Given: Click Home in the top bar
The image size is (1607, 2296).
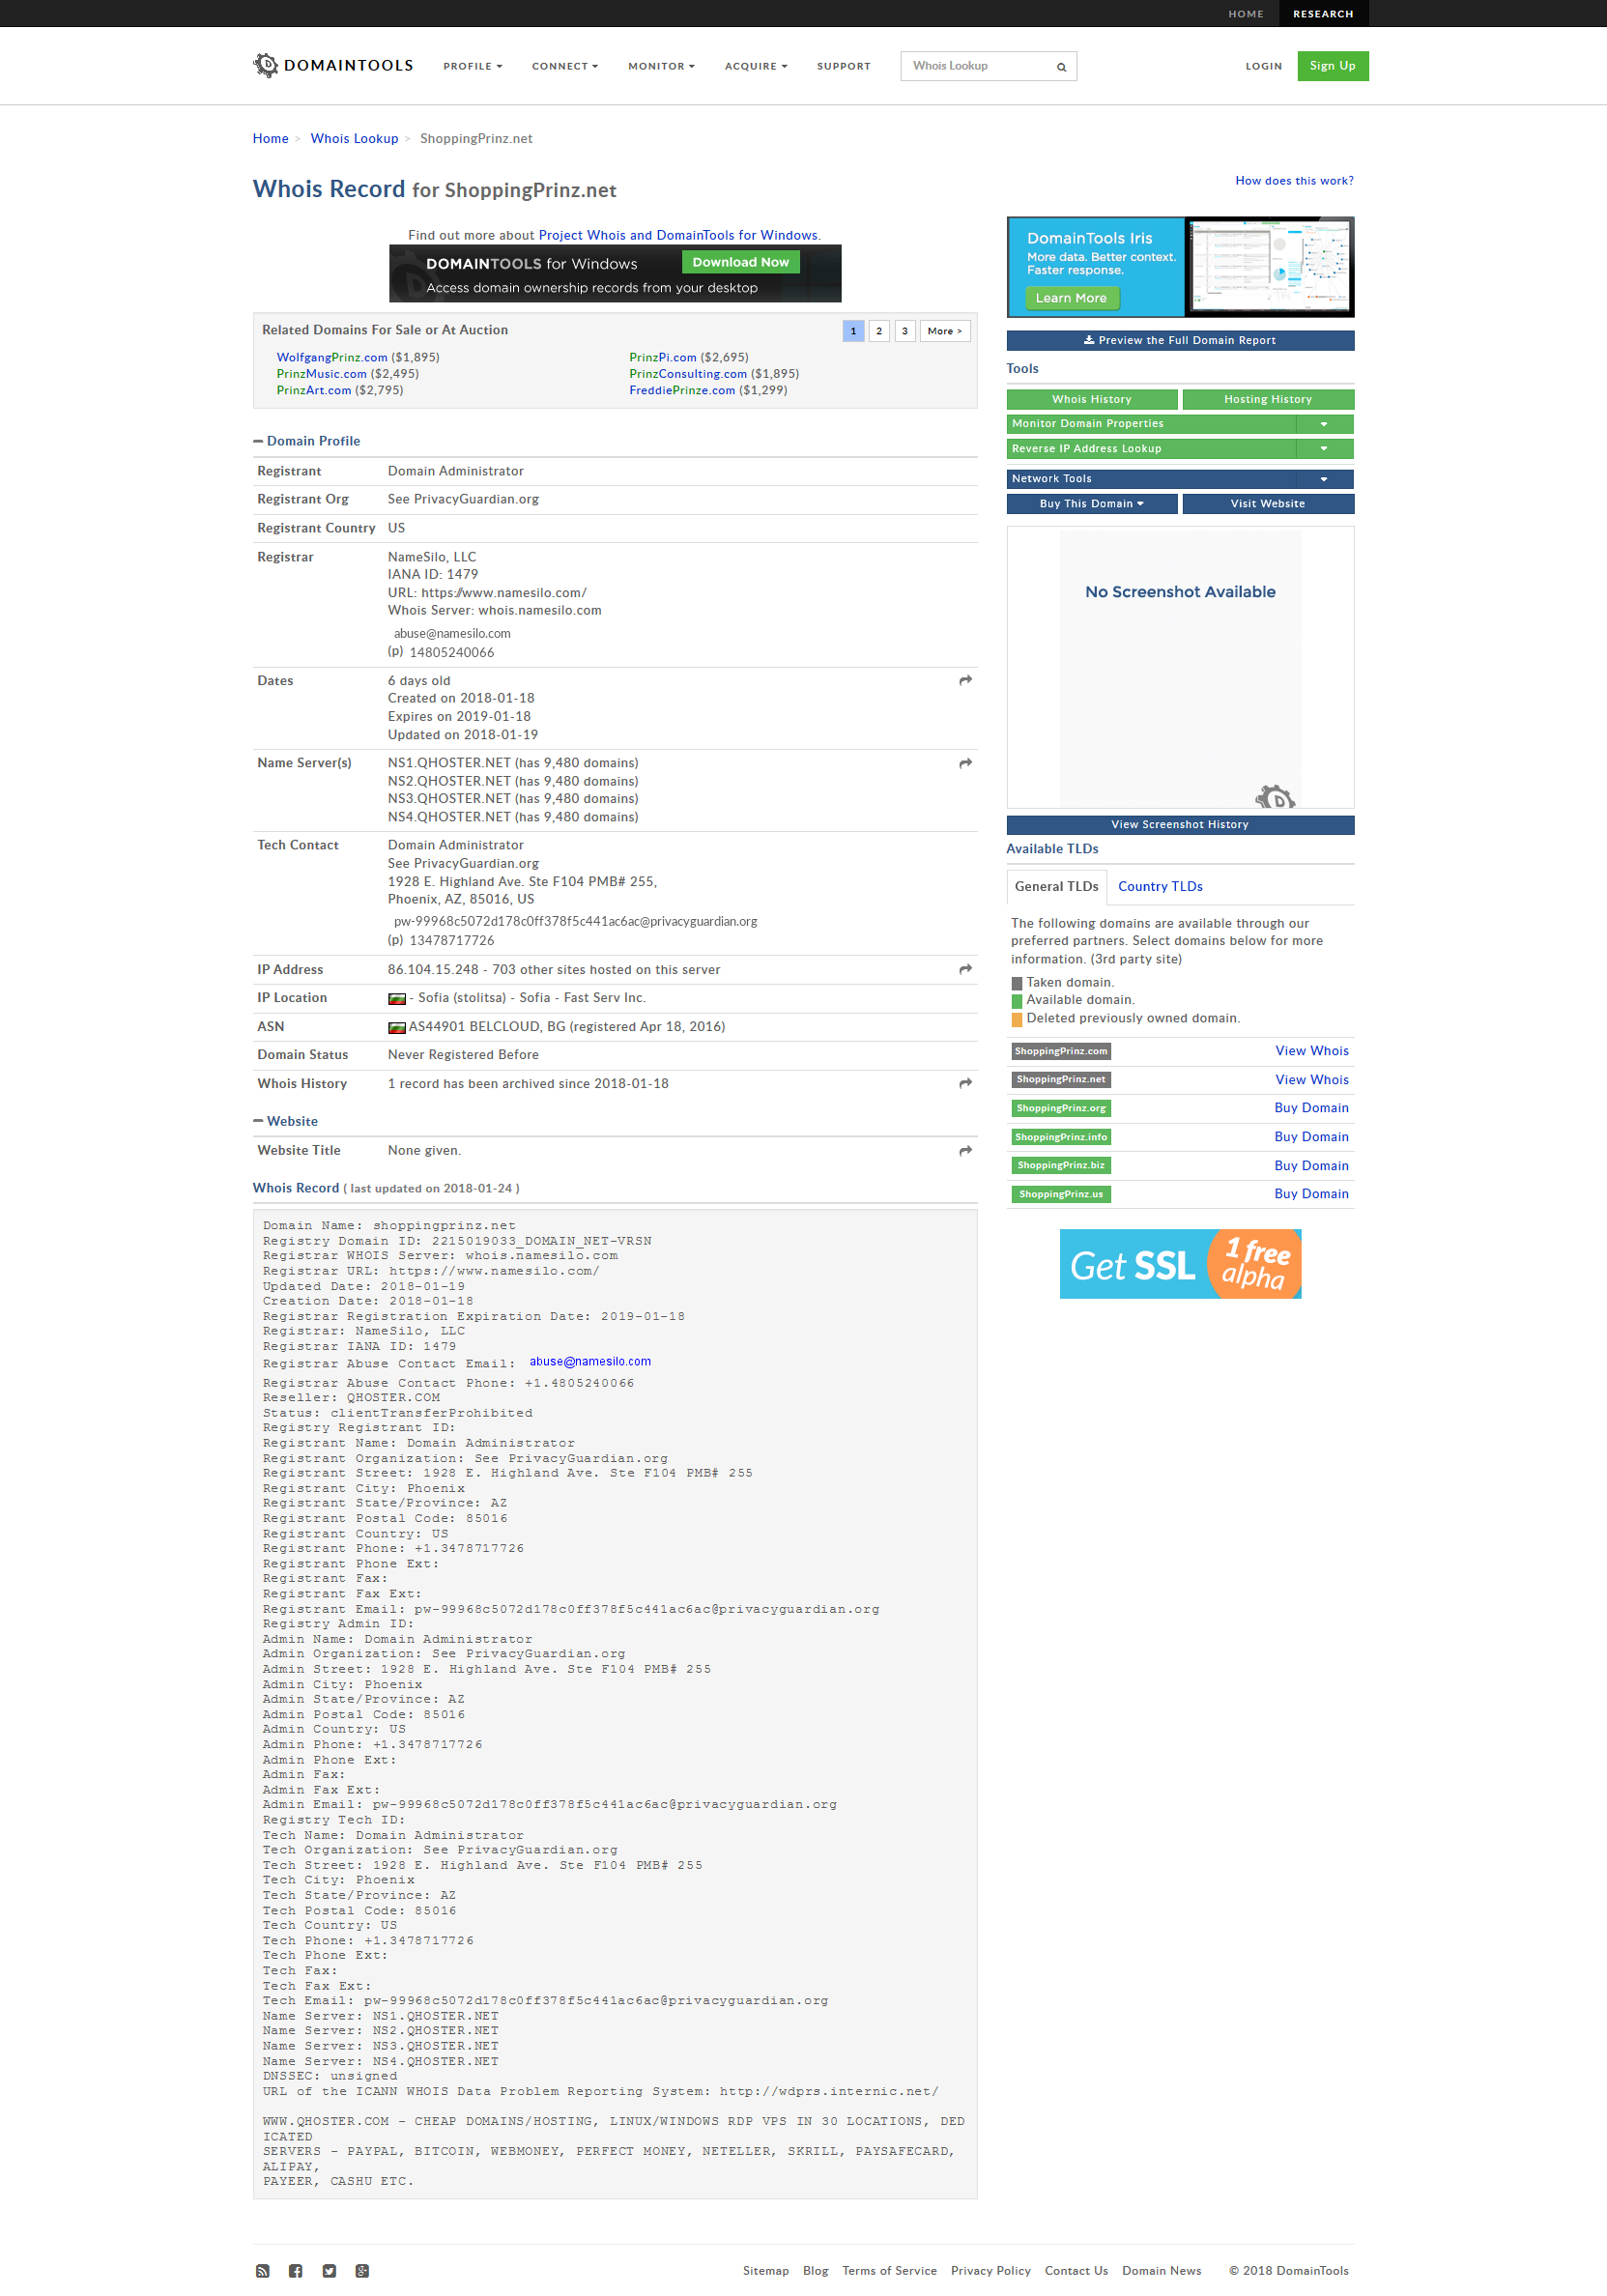Looking at the screenshot, I should tap(1245, 14).
